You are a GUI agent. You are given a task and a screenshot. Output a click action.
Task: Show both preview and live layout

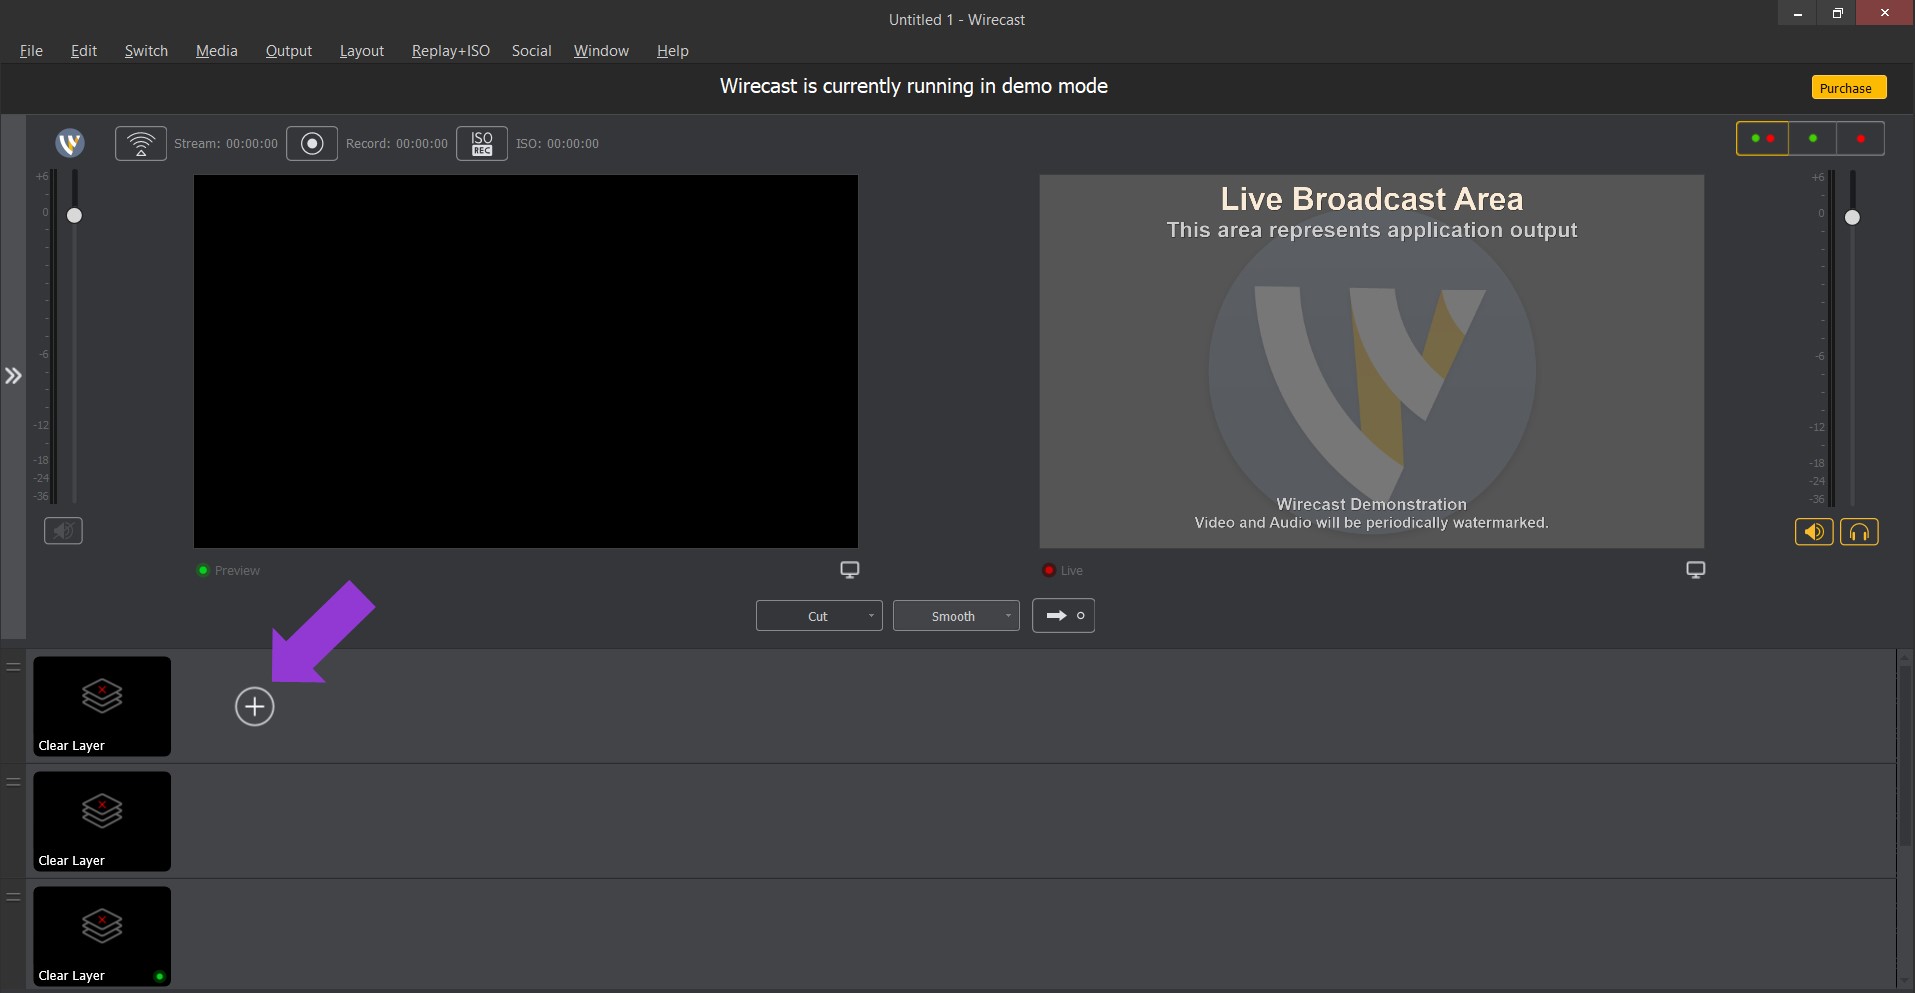(1762, 138)
